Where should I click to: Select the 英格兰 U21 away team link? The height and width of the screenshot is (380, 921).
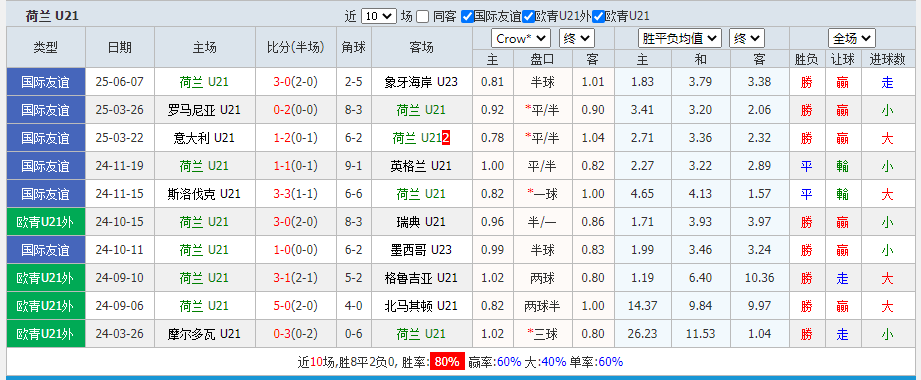(x=421, y=166)
